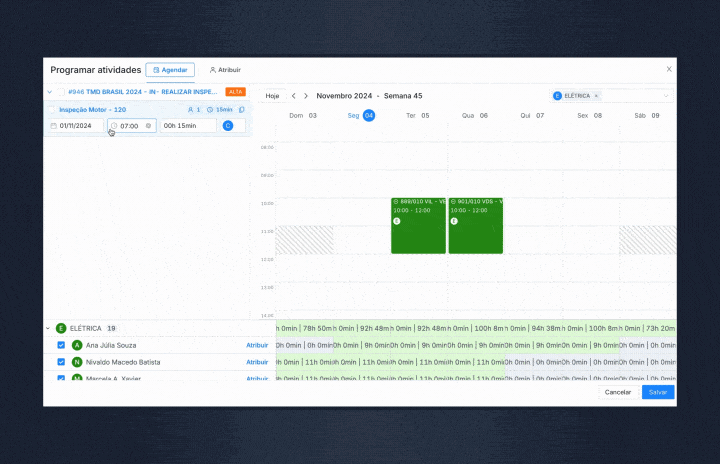
Task: Open the 901/010 VDS calendar event
Action: click(476, 226)
